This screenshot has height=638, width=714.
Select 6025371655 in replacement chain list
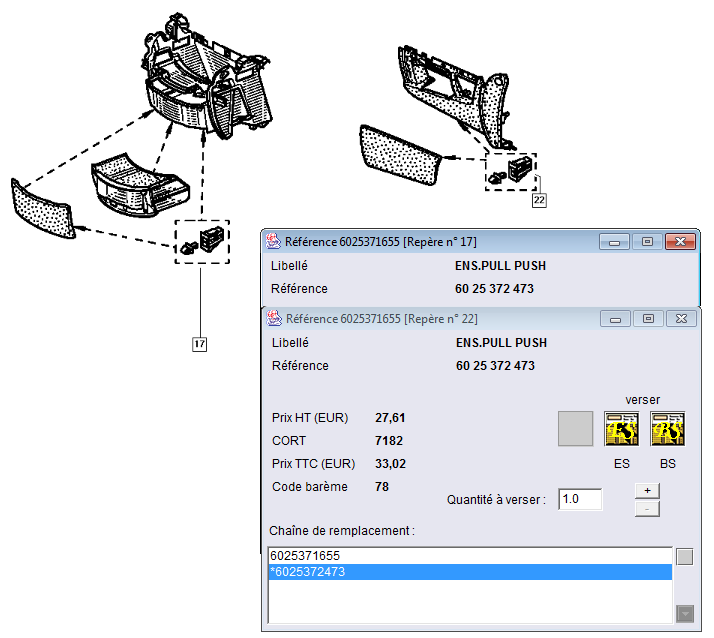pos(470,555)
